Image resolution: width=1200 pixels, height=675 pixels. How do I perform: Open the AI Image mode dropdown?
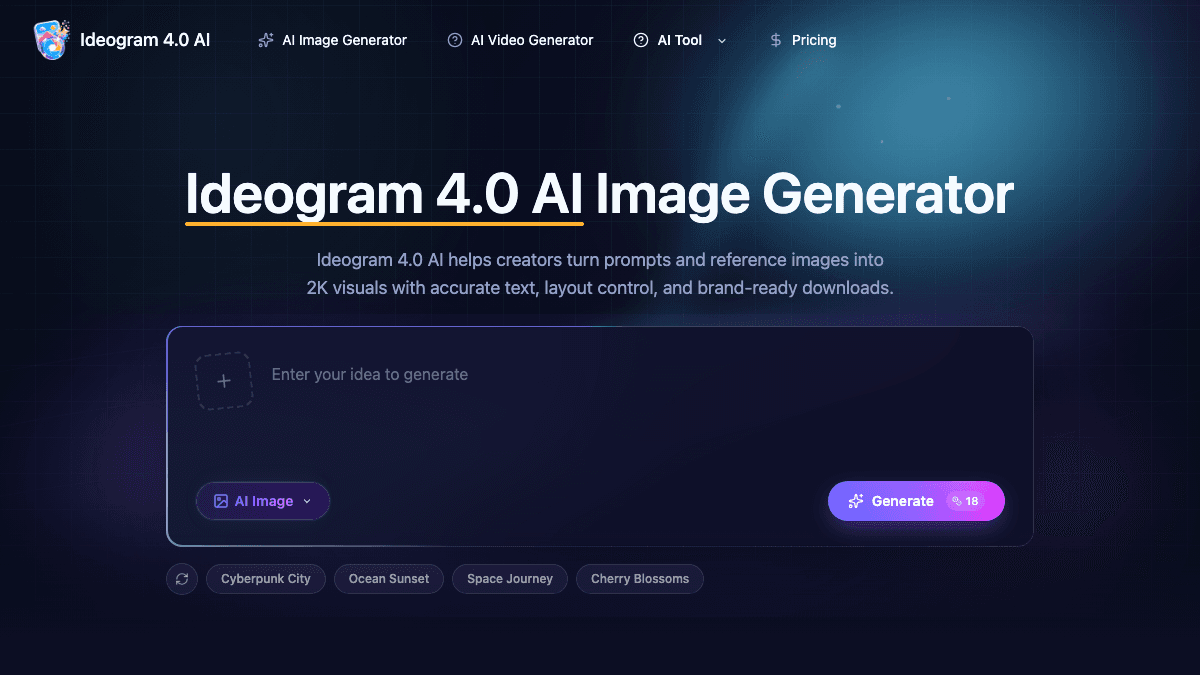click(x=263, y=501)
